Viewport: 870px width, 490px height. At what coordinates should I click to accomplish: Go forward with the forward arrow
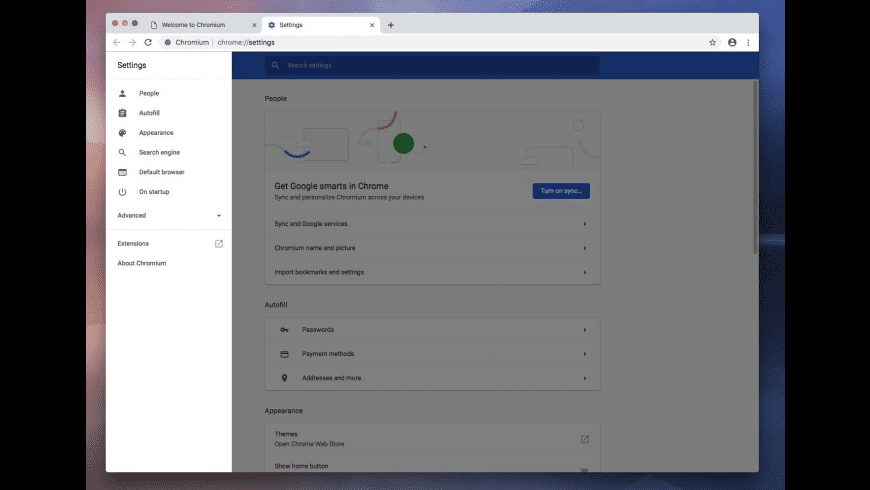click(x=132, y=42)
